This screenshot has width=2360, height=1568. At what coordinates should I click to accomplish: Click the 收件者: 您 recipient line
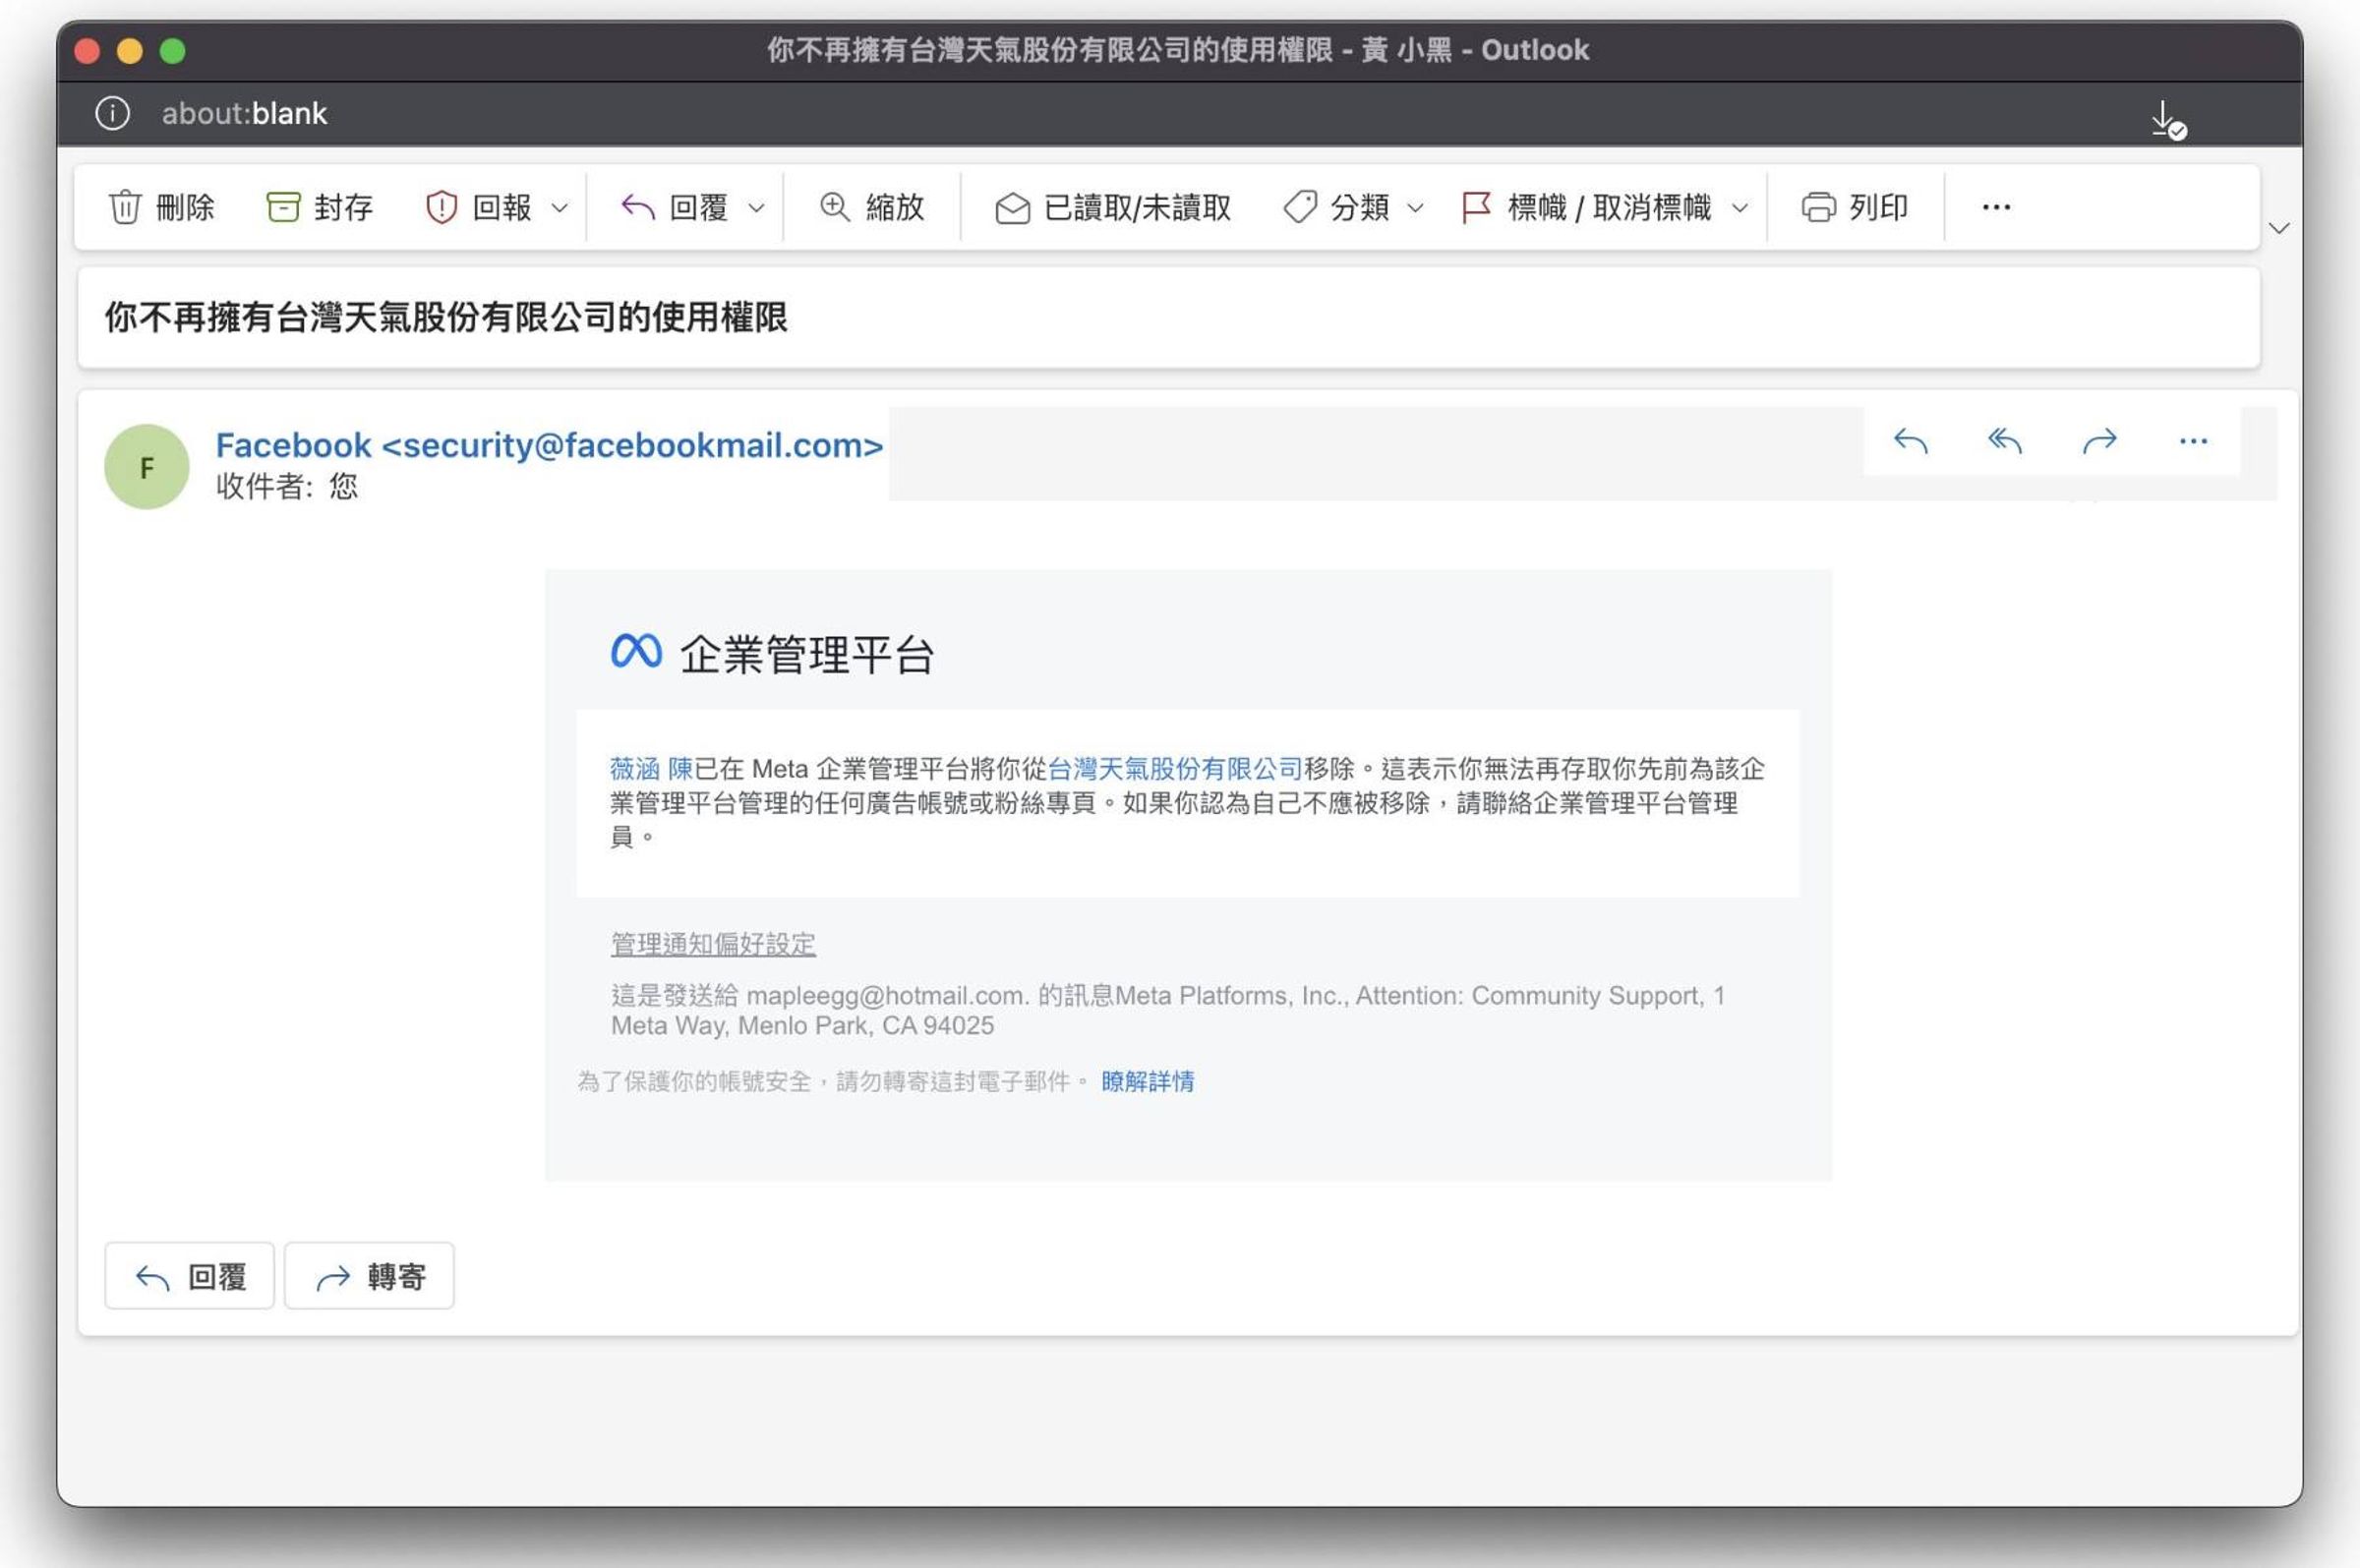point(287,486)
